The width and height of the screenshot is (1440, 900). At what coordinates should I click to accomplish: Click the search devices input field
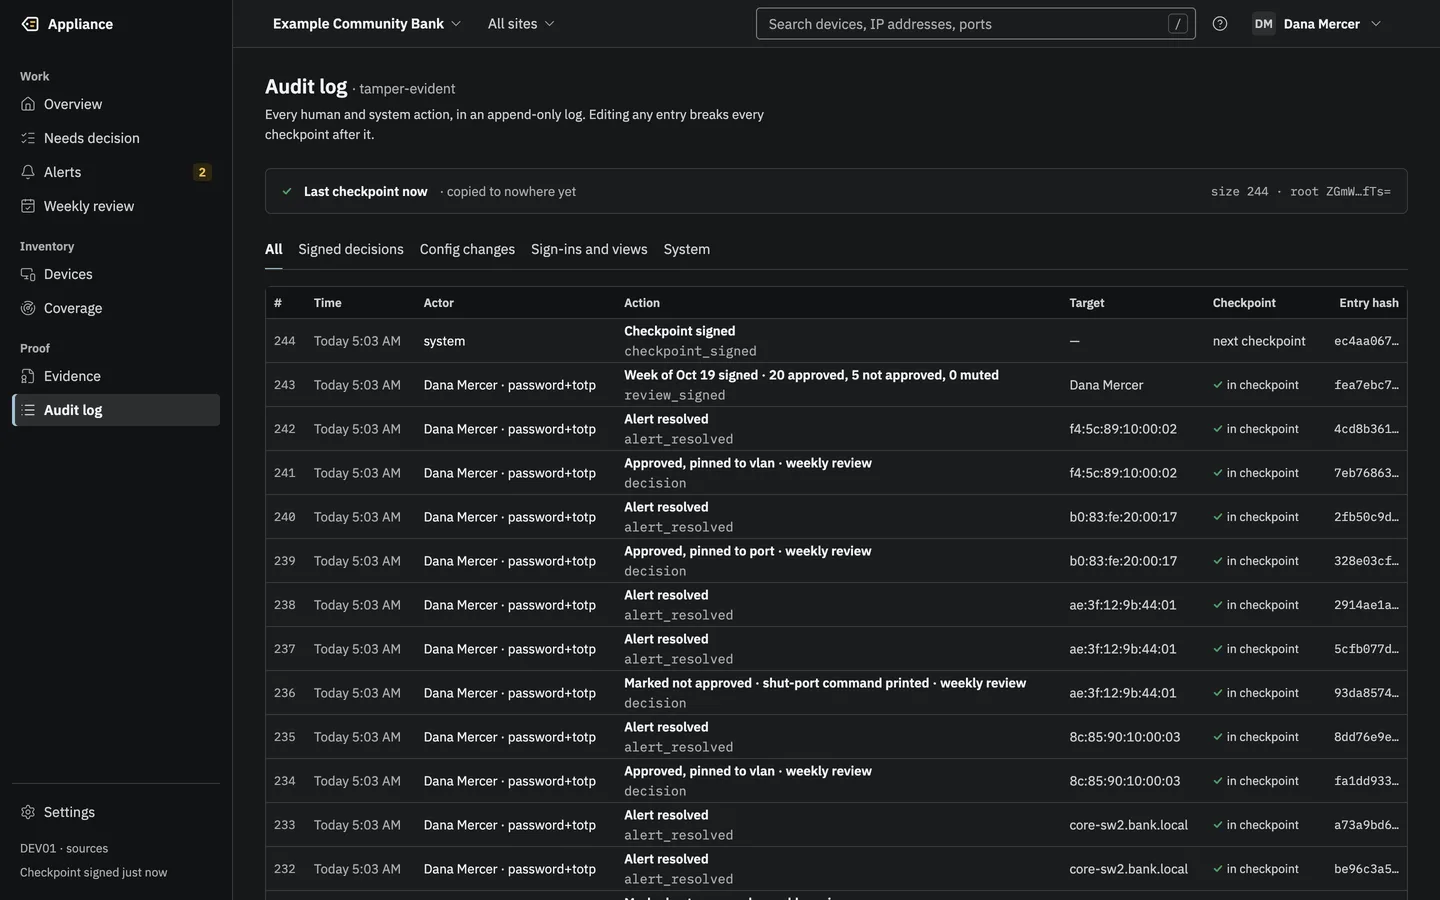pos(975,24)
